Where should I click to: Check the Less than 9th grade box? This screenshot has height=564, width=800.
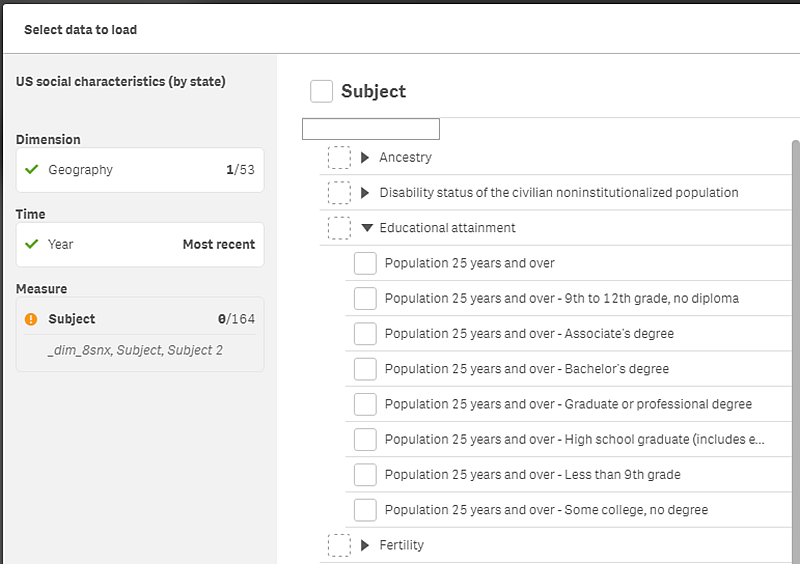(365, 474)
